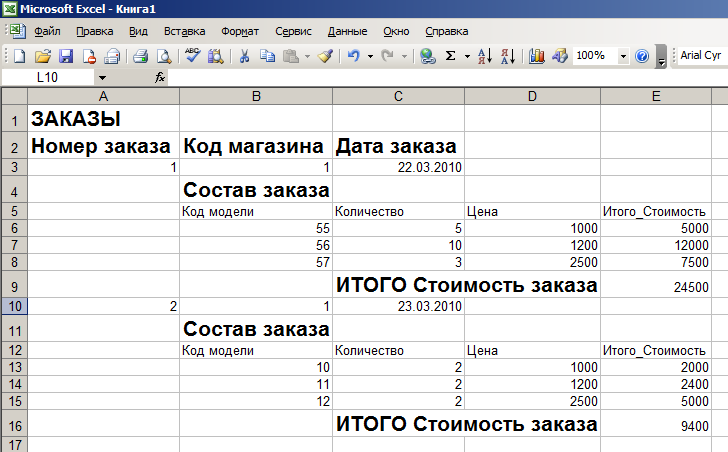Insert hyperlink with globe icon
This screenshot has height=452, width=728.
click(428, 56)
